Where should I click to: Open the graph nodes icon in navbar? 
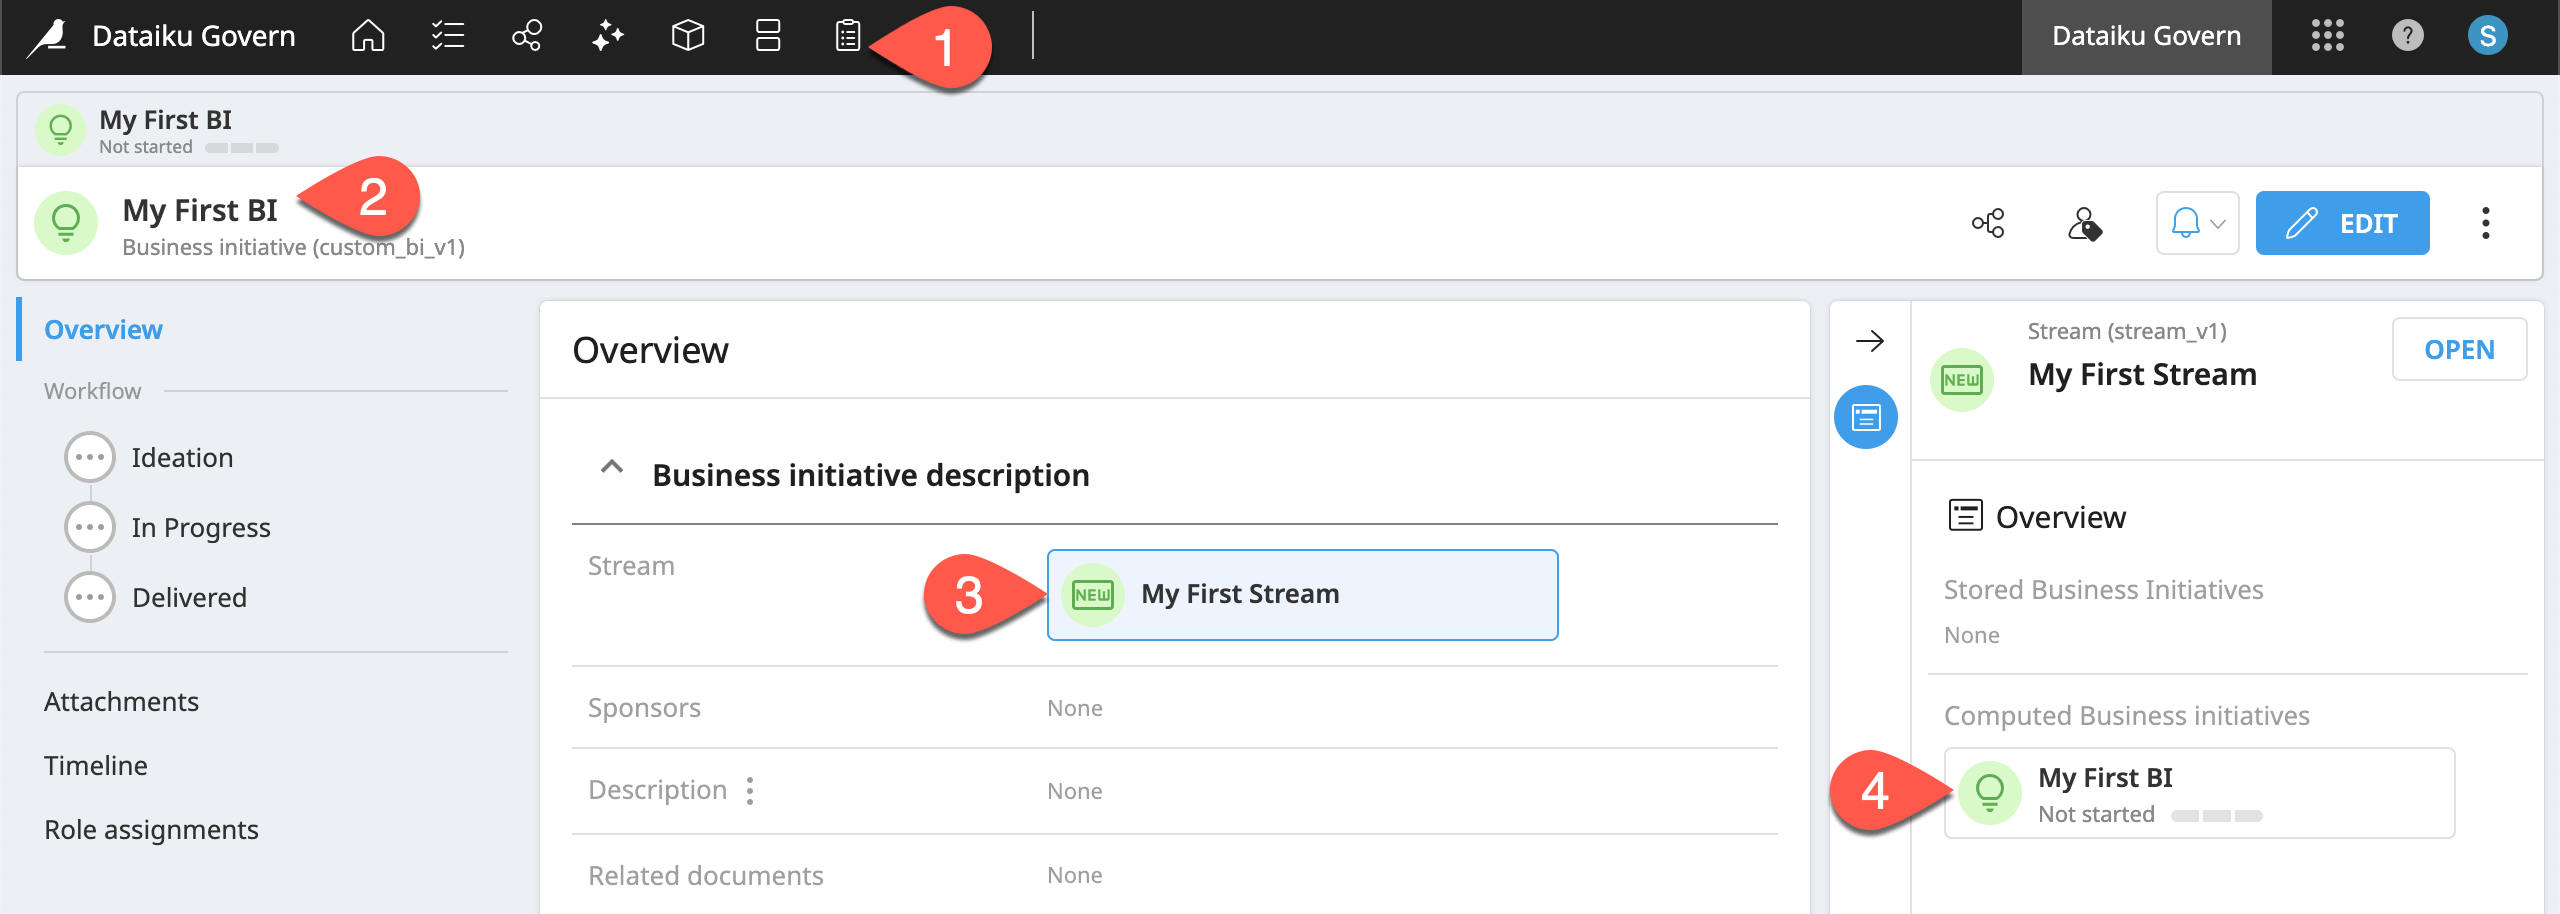(x=527, y=36)
